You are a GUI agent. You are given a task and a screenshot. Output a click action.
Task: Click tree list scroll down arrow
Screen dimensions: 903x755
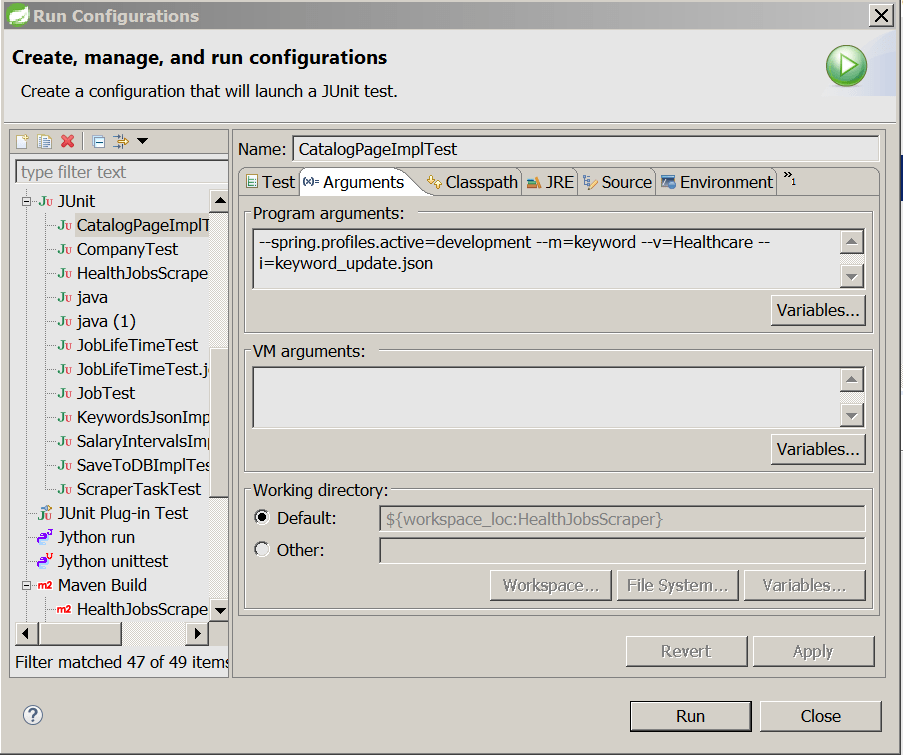point(219,610)
